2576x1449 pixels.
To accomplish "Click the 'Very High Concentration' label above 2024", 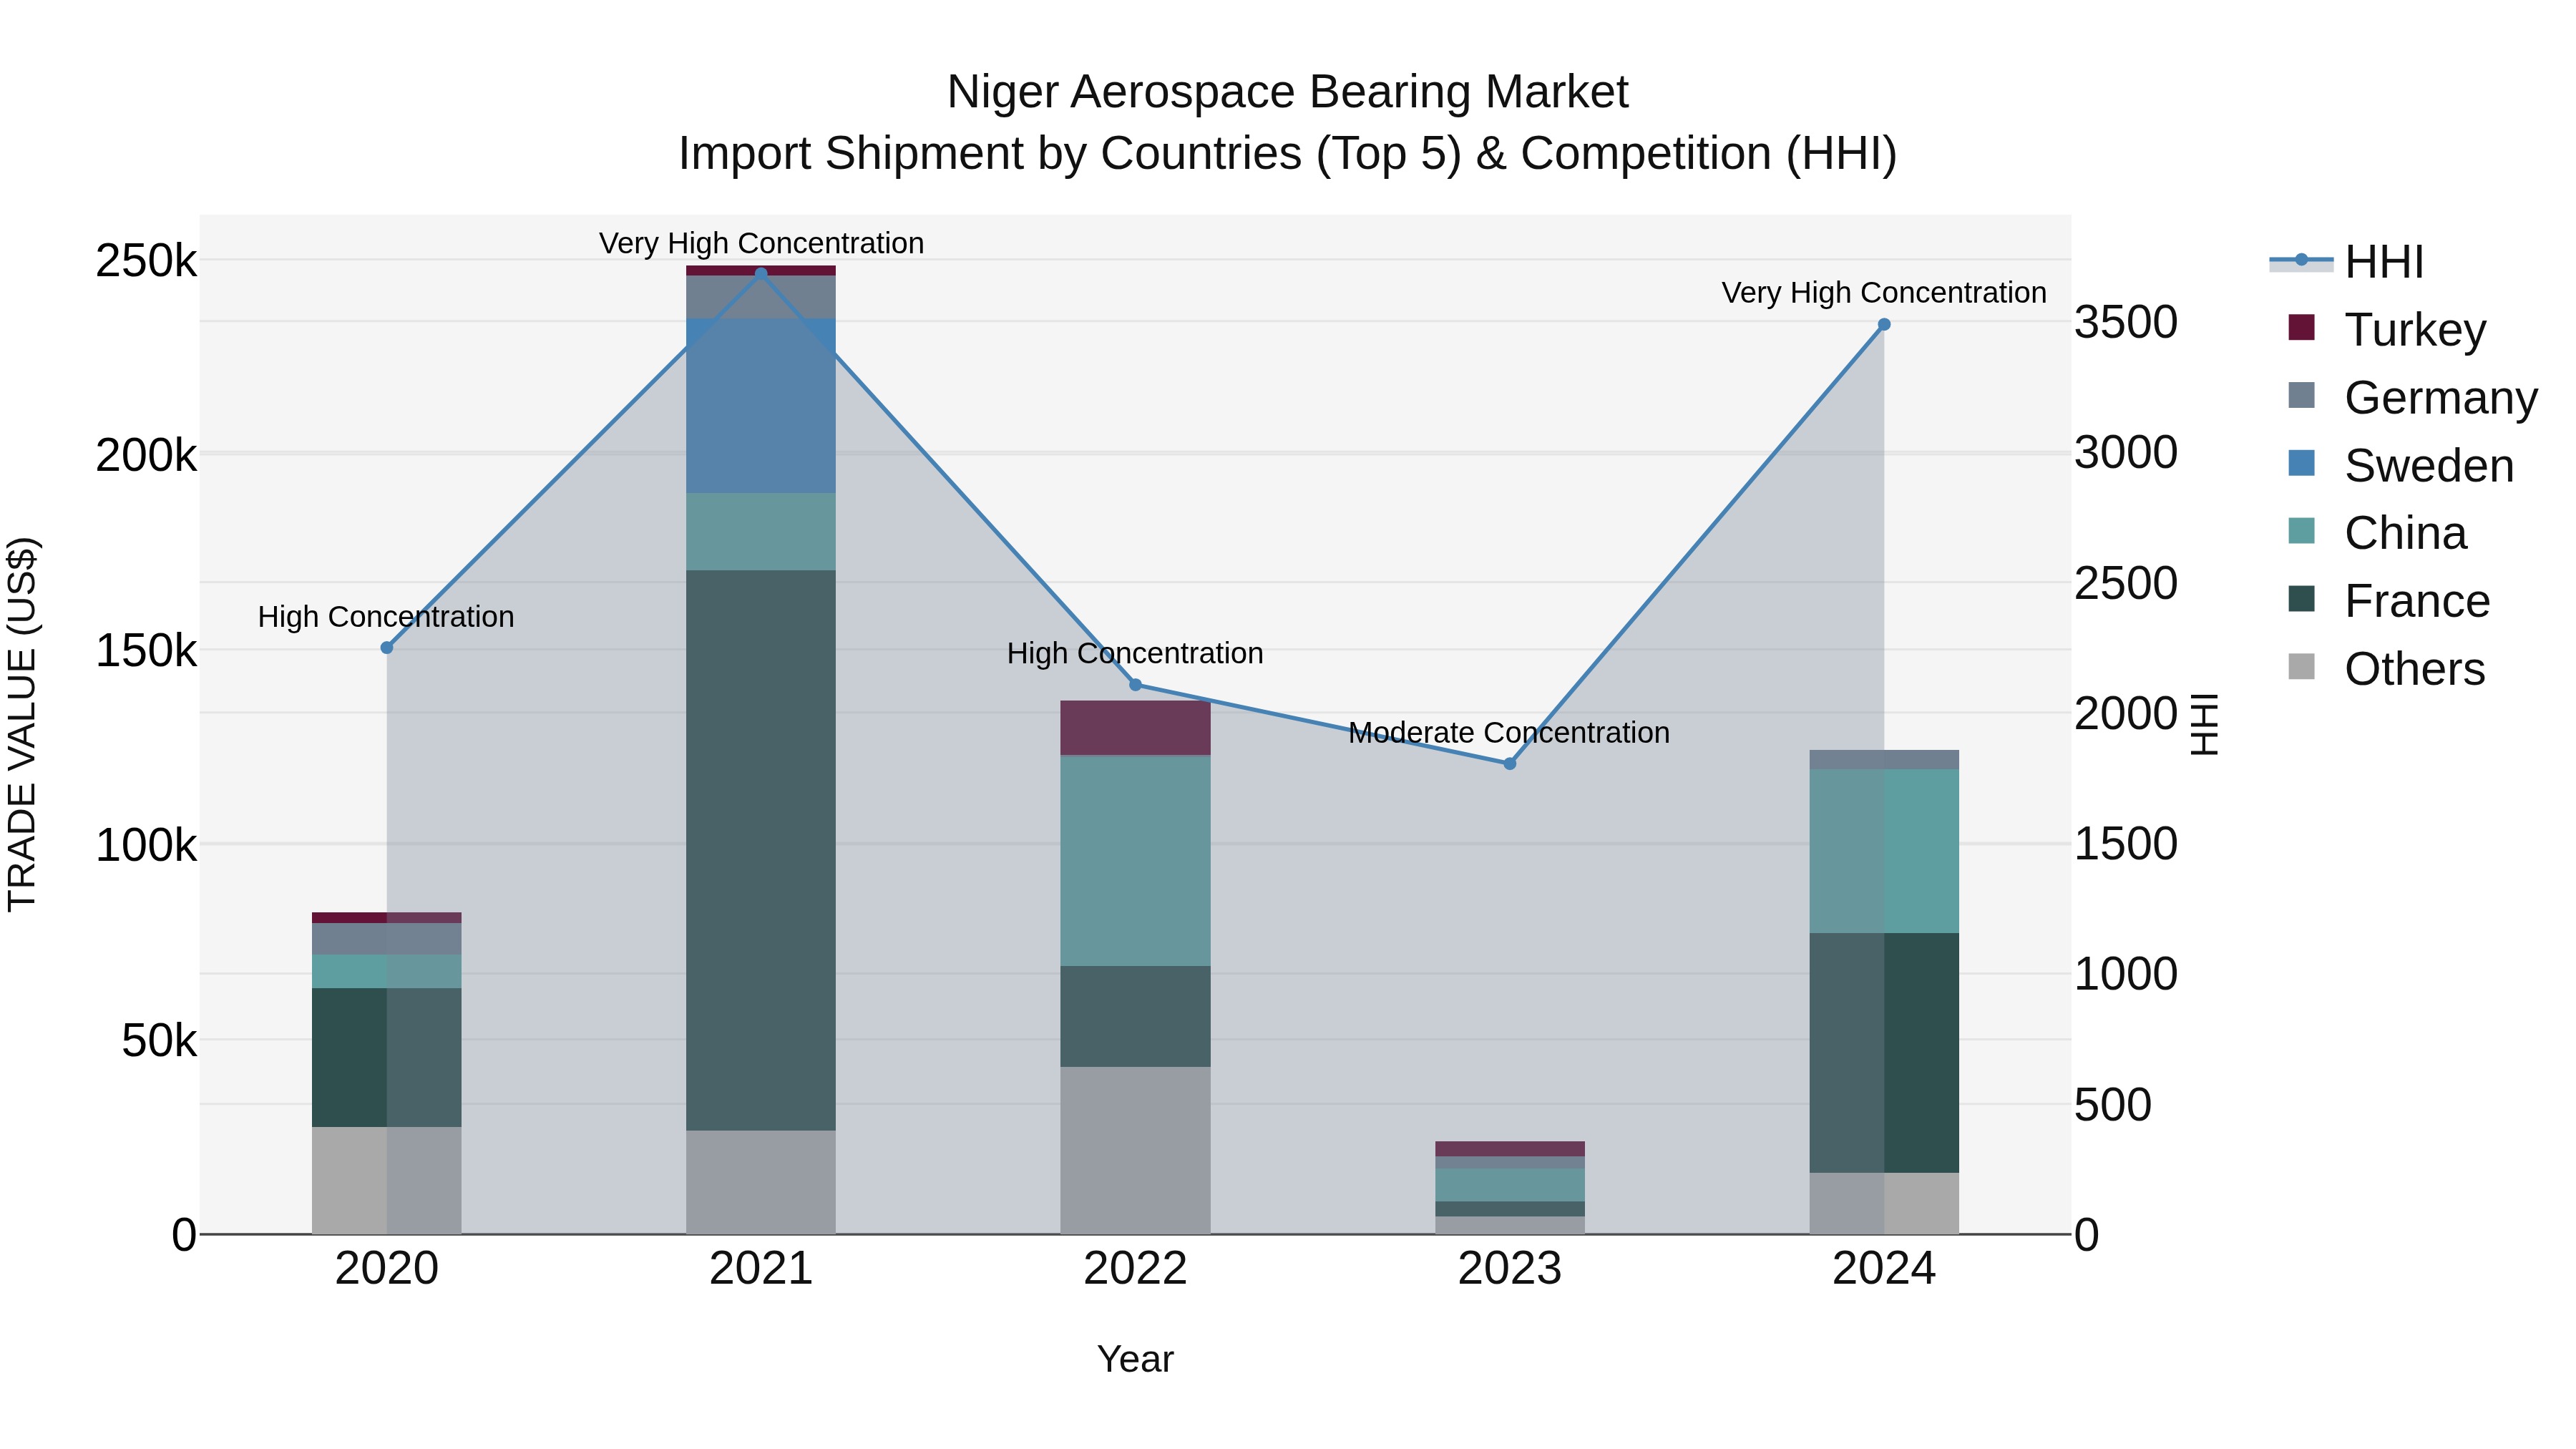I will [x=1884, y=293].
